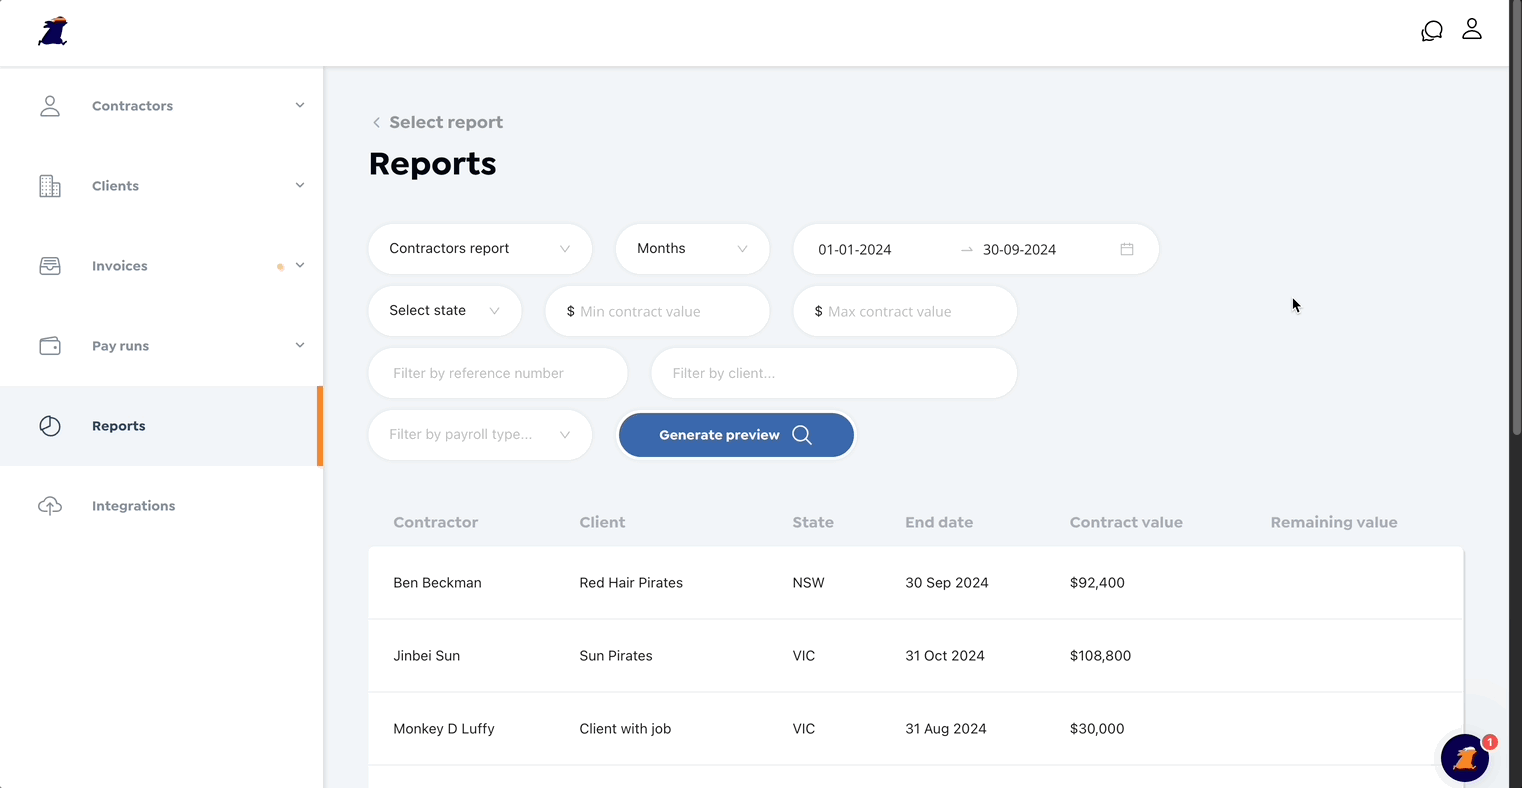Click the NSW state cell

tap(808, 583)
